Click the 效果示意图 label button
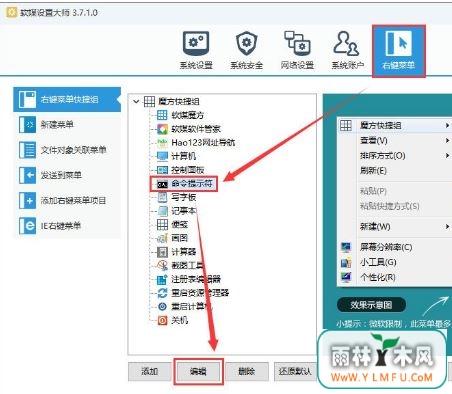The height and width of the screenshot is (394, 452). 371,305
